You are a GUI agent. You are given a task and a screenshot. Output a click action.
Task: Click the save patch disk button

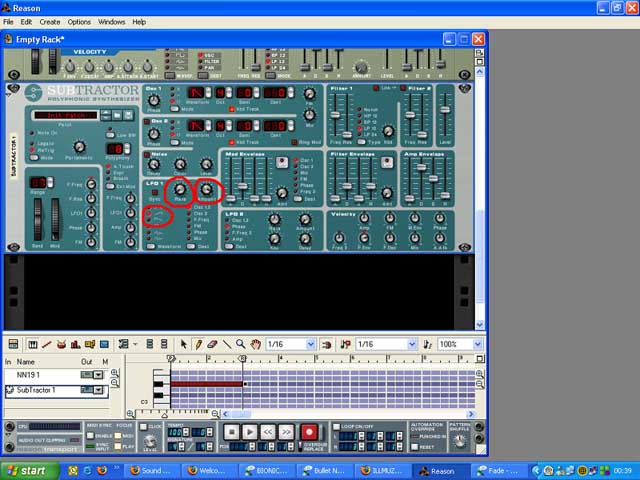(128, 116)
